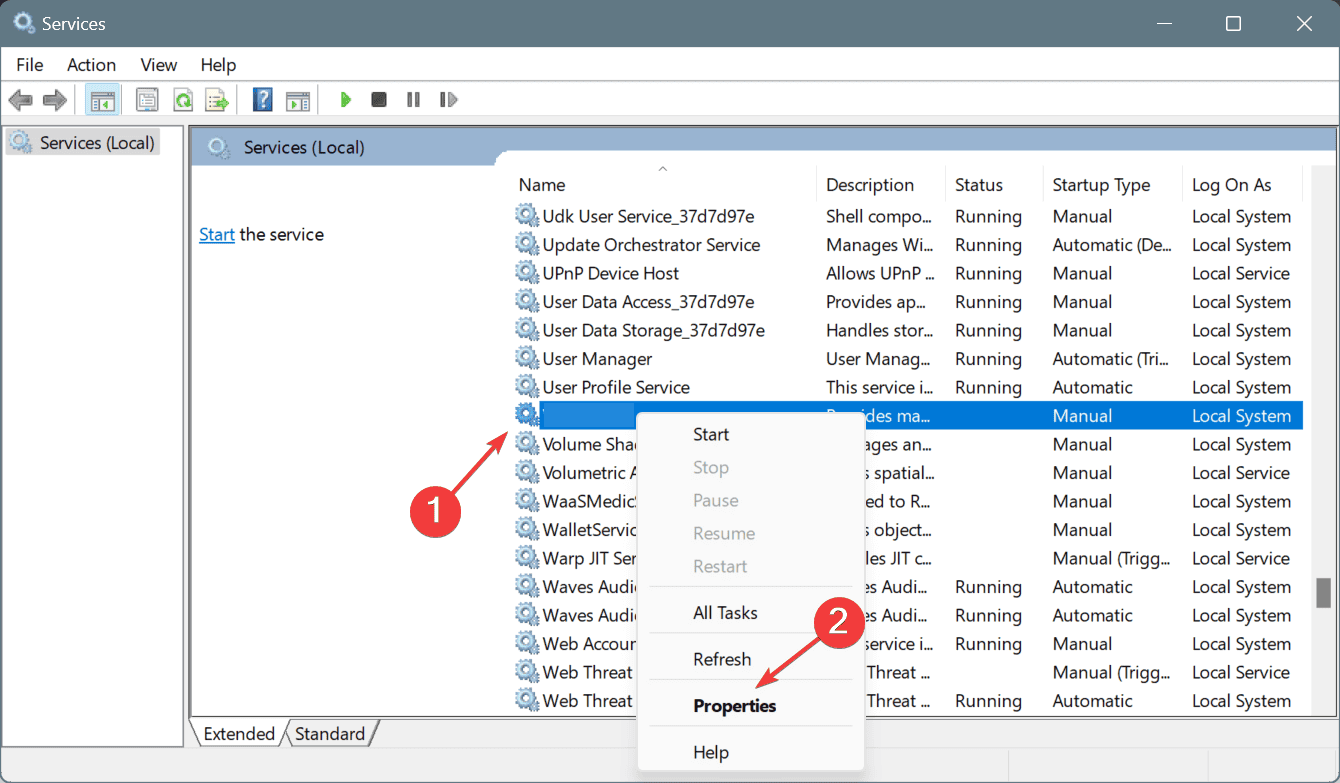Screen dimensions: 1340x783
Task: Click the gear icon of User Profile Service
Action: pos(526,387)
